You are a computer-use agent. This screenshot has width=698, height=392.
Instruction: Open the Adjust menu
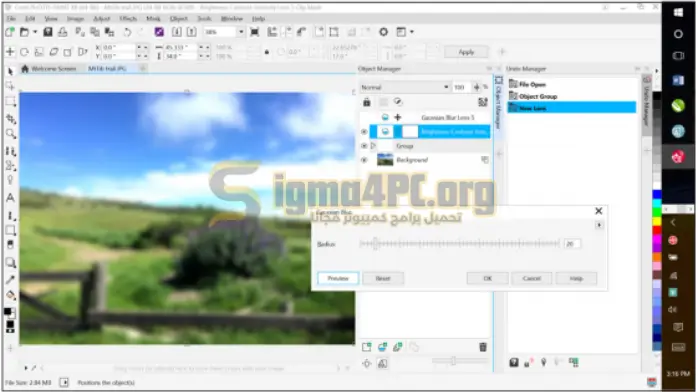tap(101, 19)
